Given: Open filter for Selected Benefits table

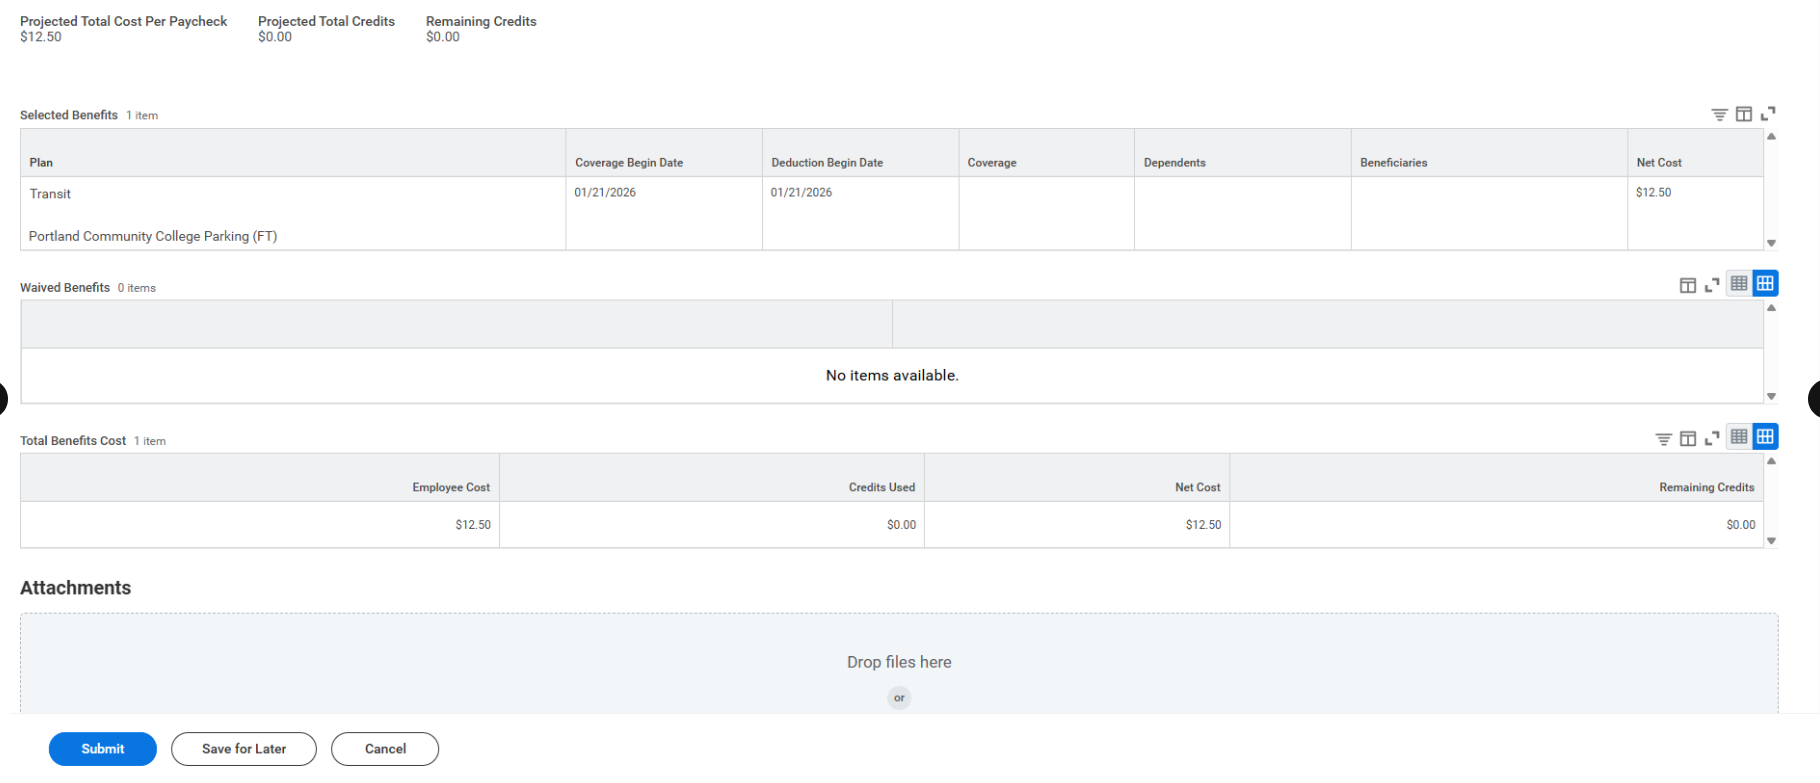Looking at the screenshot, I should click(x=1719, y=115).
